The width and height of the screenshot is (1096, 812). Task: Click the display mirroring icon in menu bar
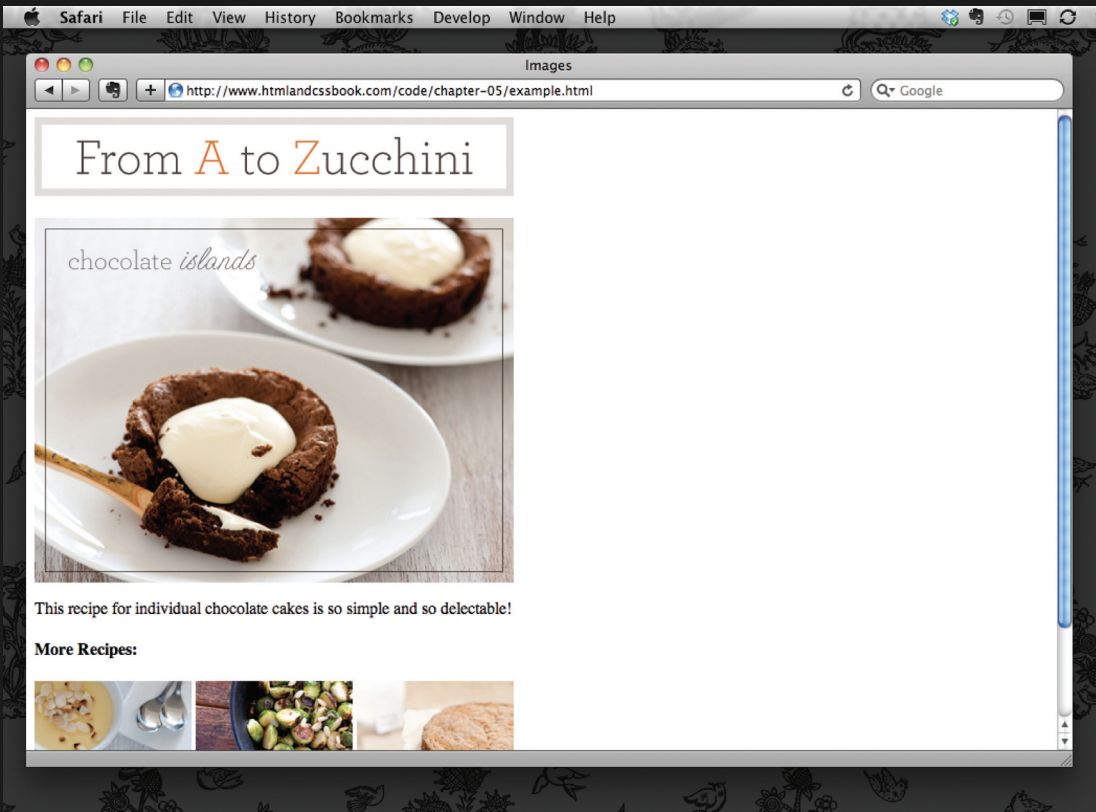click(1036, 17)
